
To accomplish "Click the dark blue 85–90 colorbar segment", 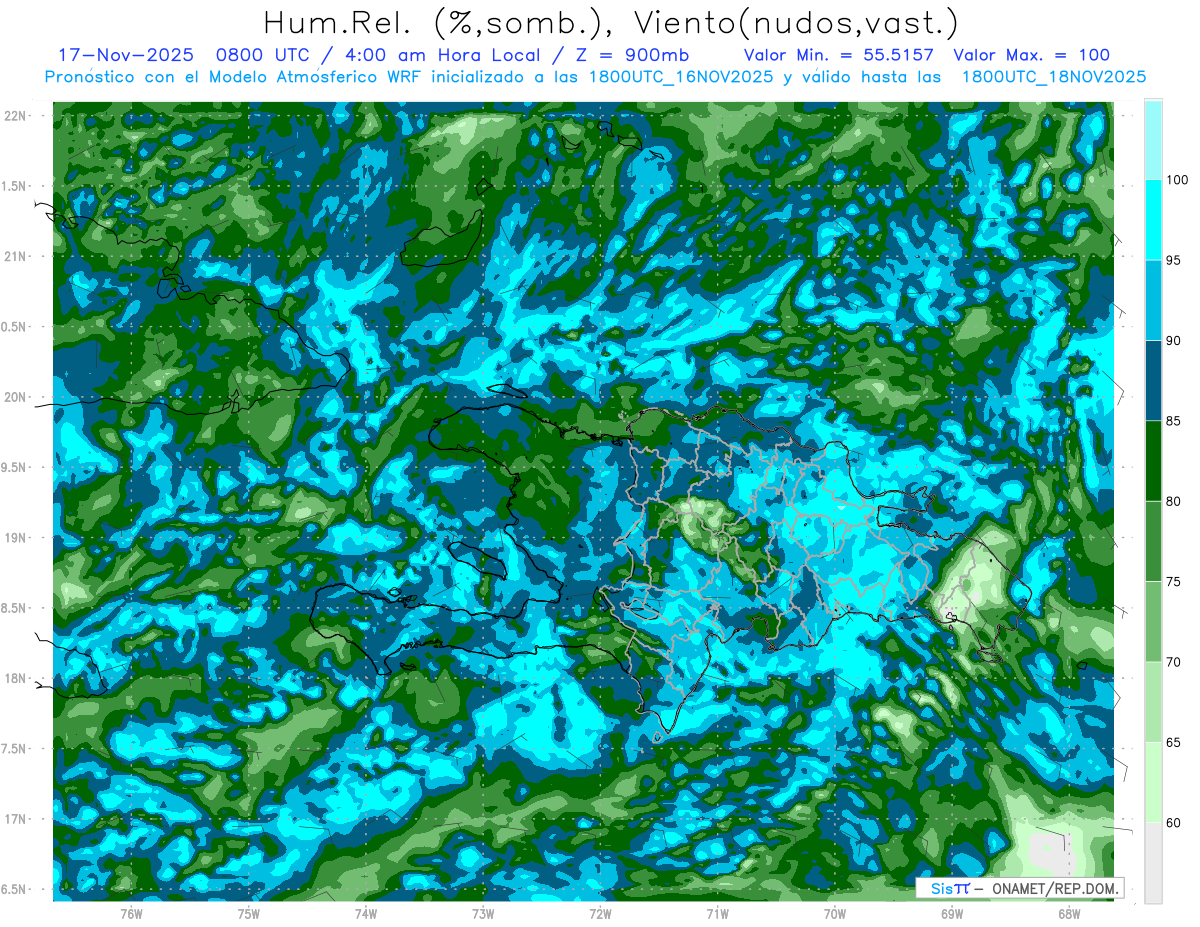I will (1153, 381).
